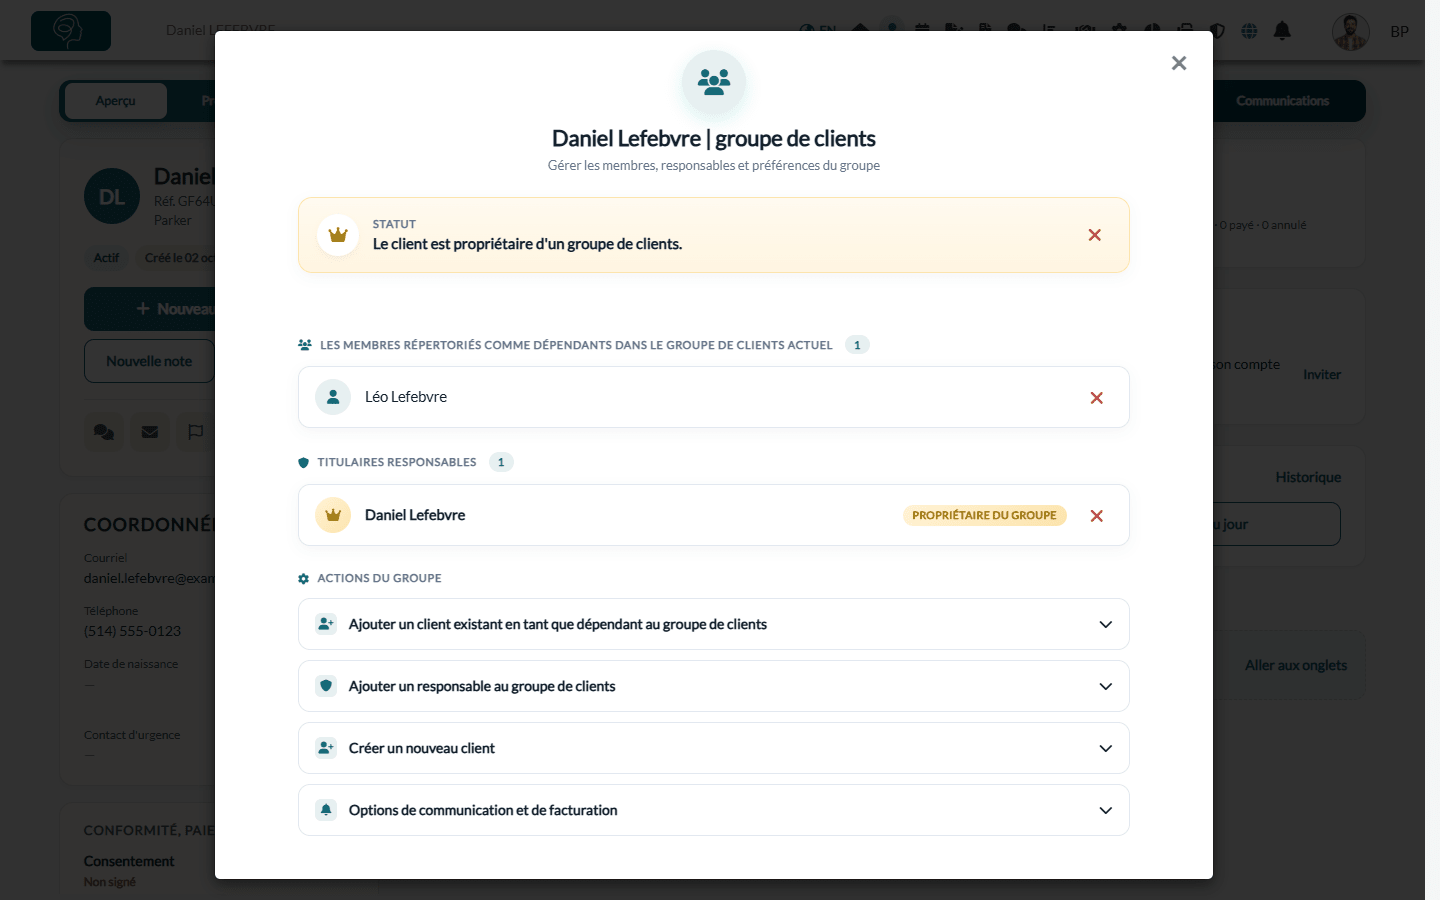Image resolution: width=1440 pixels, height=900 pixels.
Task: Switch to the Communications tab
Action: [x=1283, y=101]
